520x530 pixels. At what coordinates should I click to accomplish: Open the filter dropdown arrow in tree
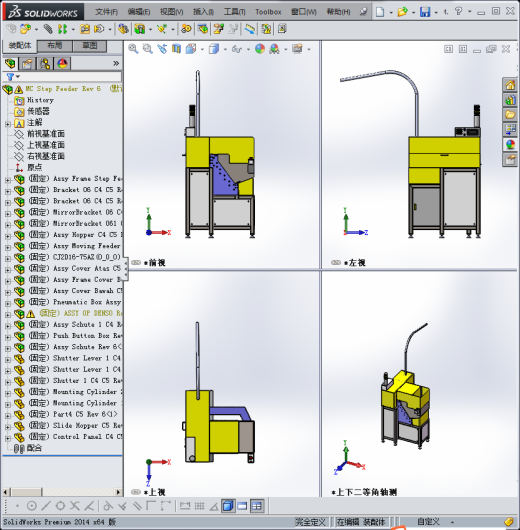pyautogui.click(x=18, y=77)
